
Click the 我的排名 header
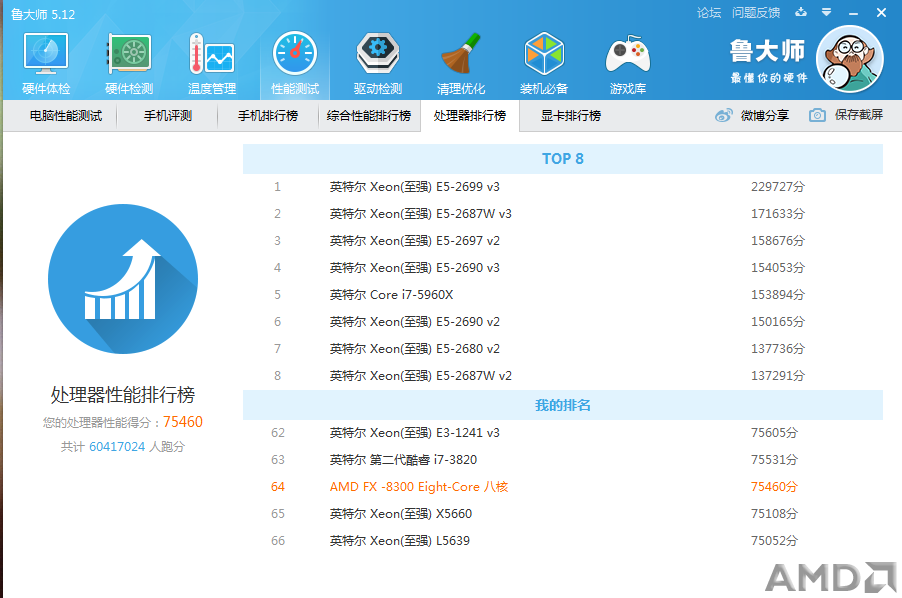[563, 405]
